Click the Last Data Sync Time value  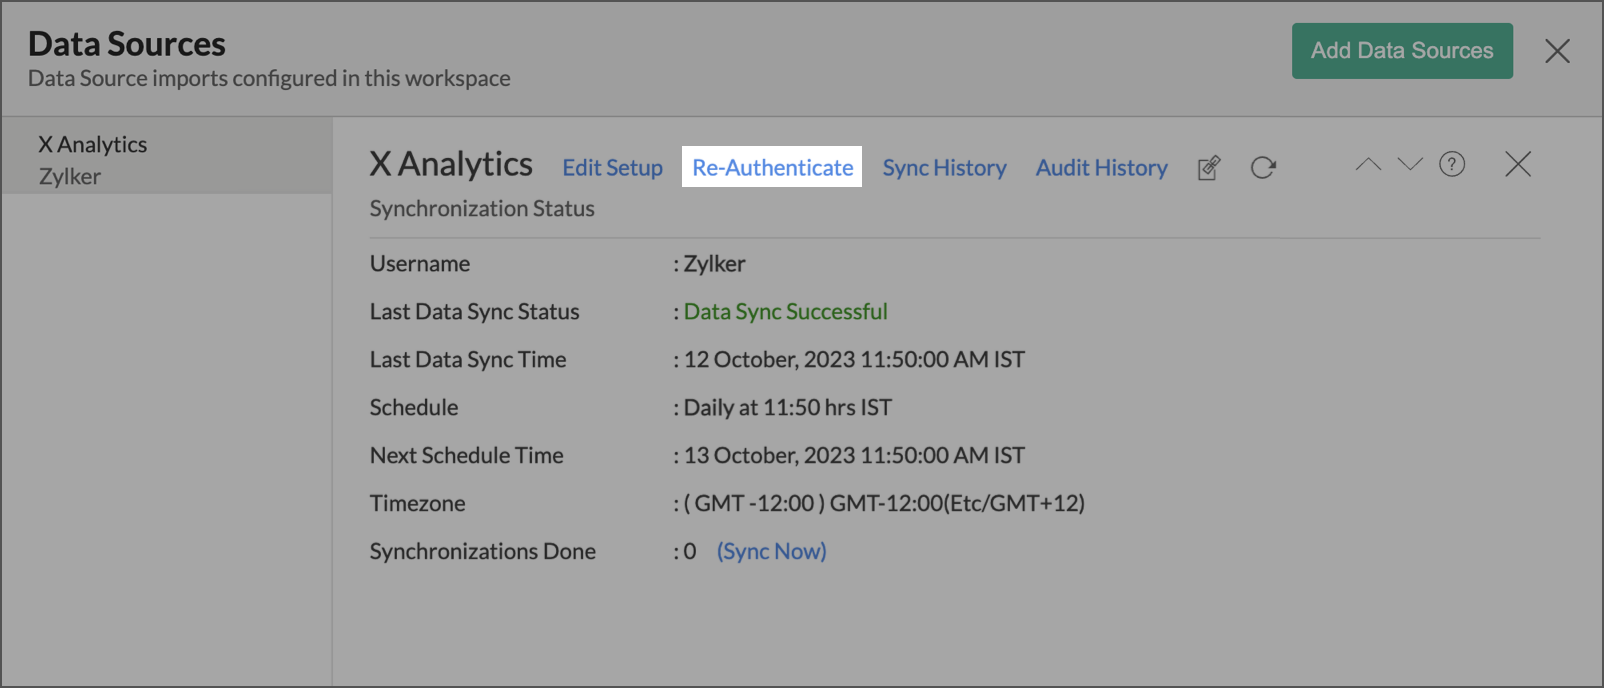(x=854, y=360)
